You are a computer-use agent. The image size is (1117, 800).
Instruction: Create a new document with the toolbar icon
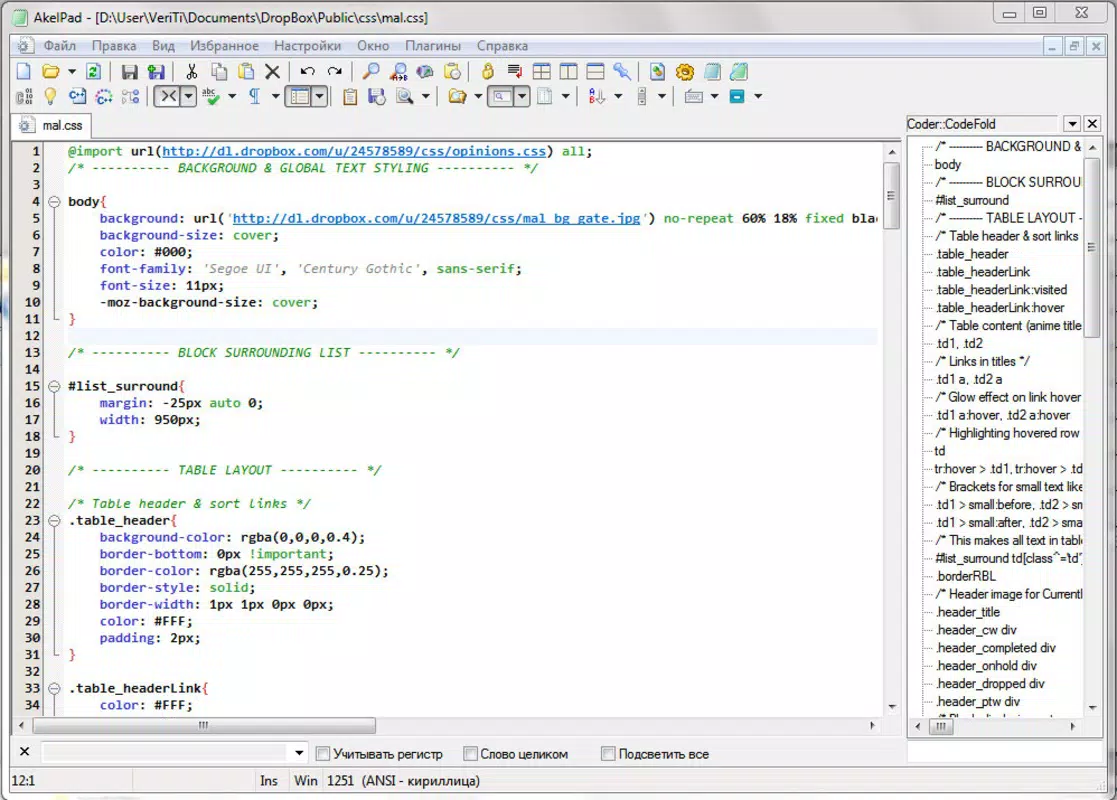tap(24, 72)
